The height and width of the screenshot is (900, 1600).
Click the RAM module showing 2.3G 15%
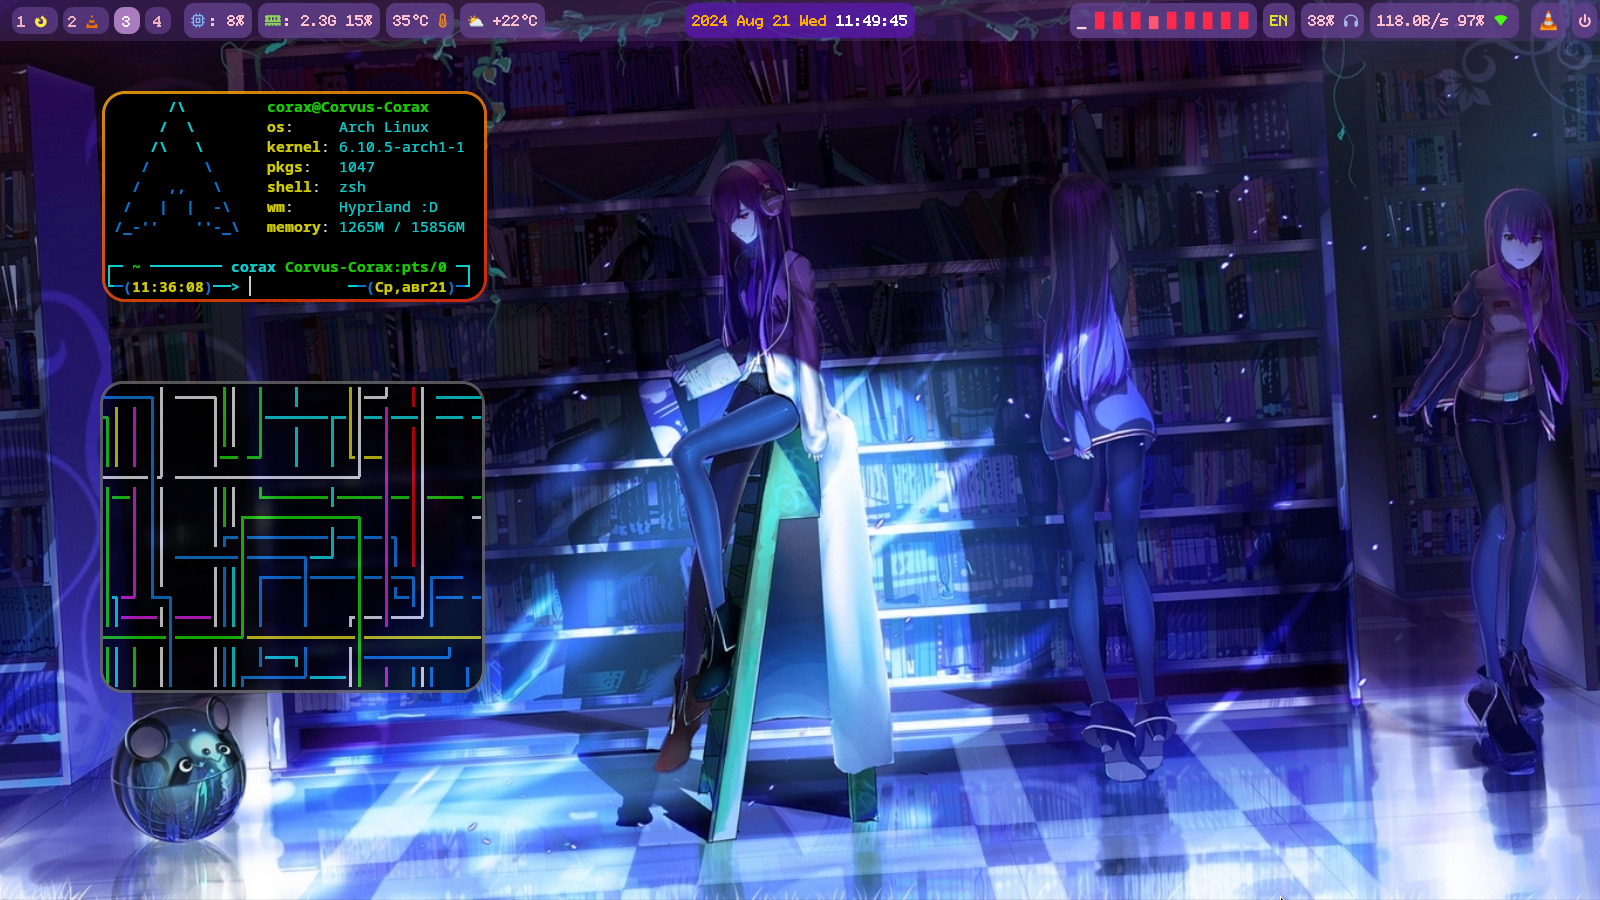[319, 21]
